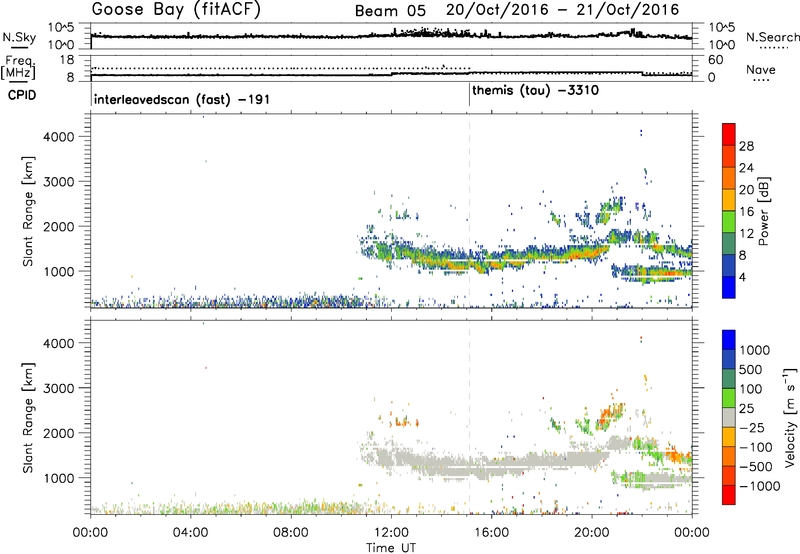Click the '3000' tick on the velocity plot axis
This screenshot has width=800, height=554.
tap(59, 388)
